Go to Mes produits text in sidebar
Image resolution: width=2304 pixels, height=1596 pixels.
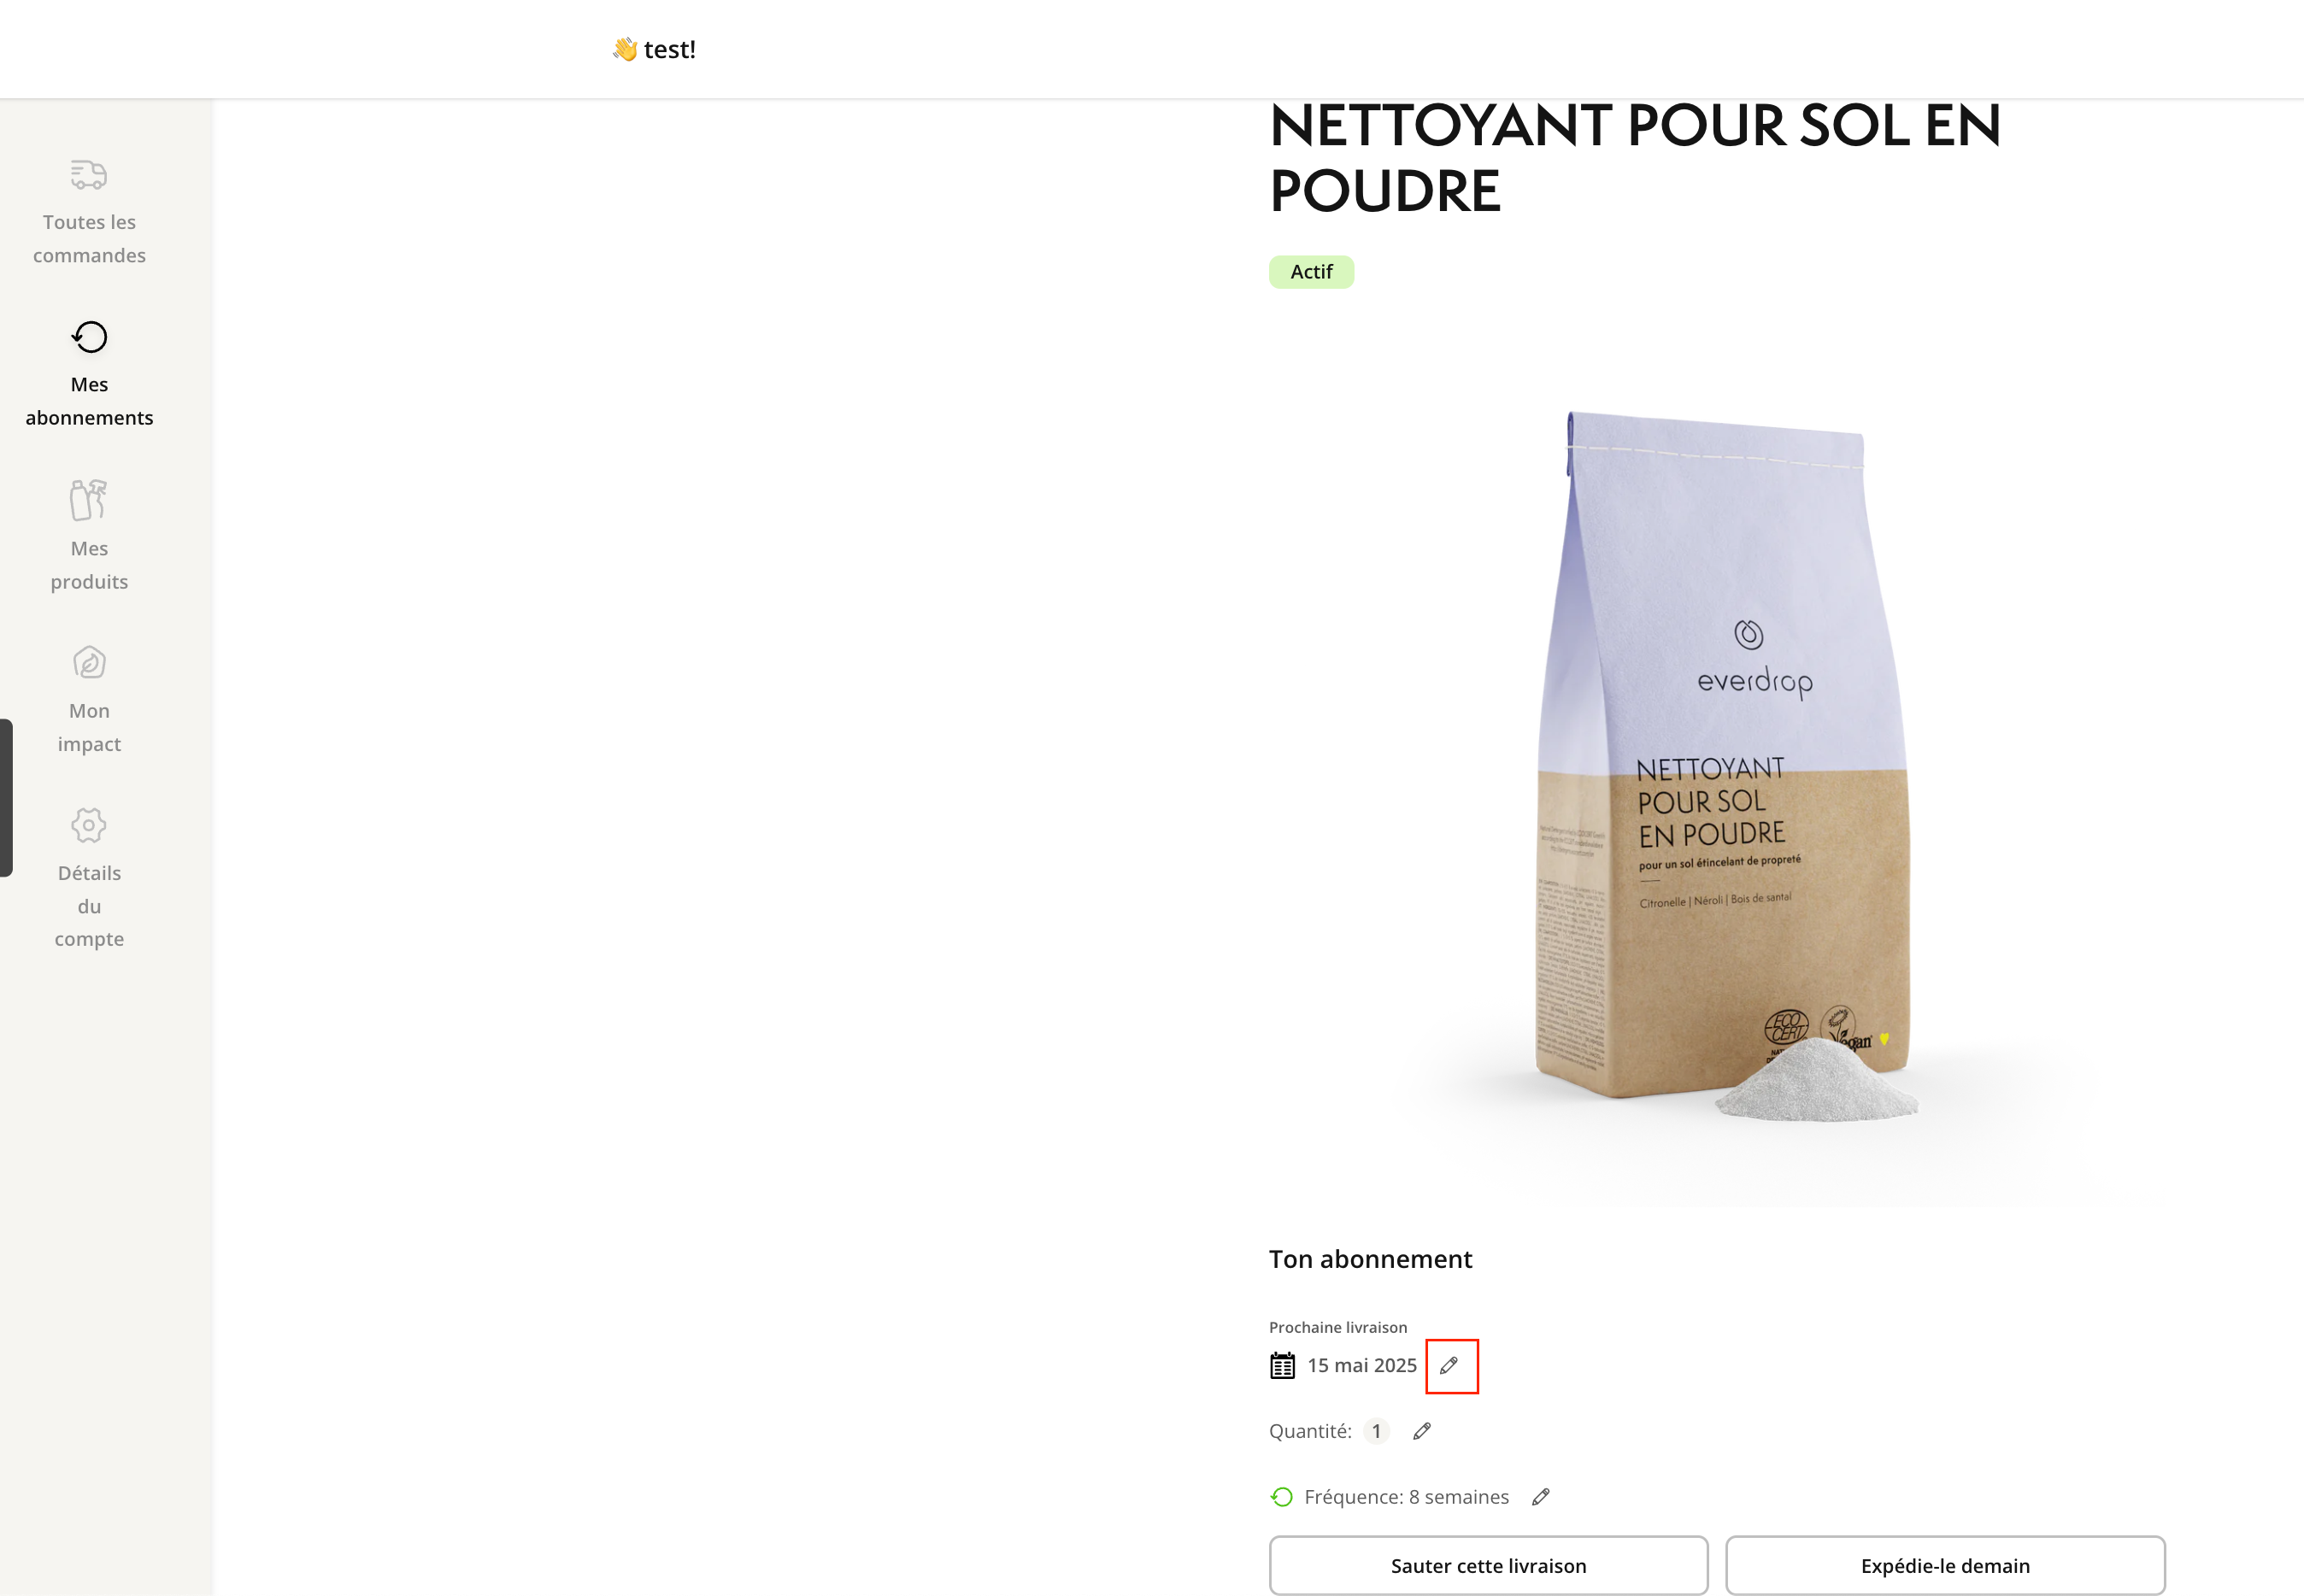(89, 565)
